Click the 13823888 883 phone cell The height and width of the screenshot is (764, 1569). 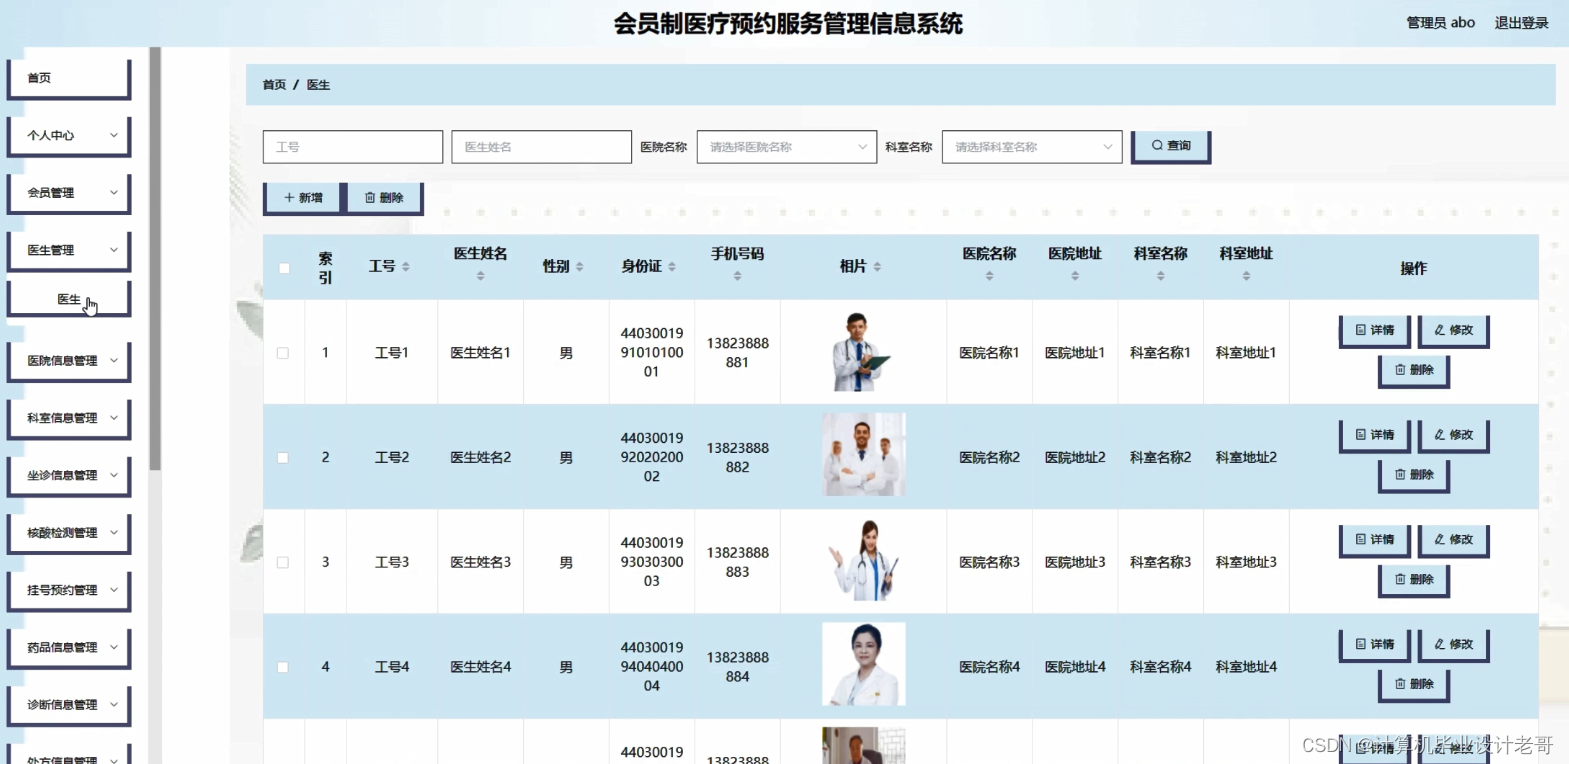click(x=738, y=562)
